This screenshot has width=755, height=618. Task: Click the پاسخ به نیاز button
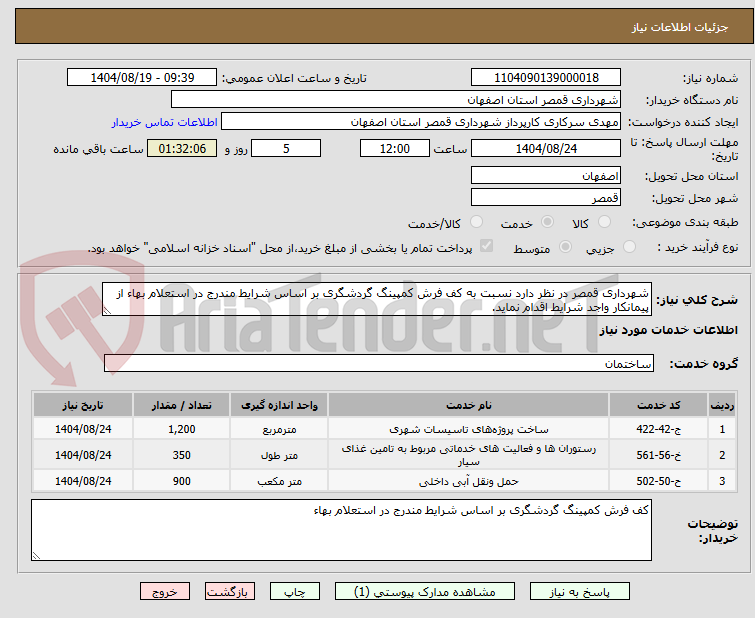point(579,592)
